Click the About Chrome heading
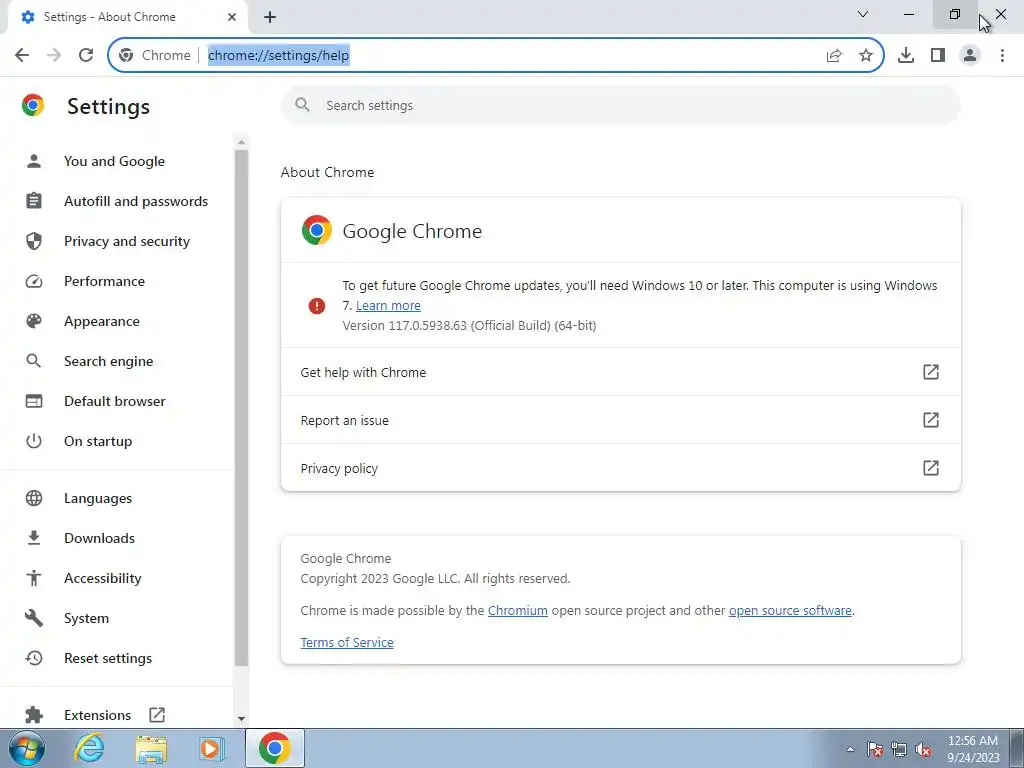Screen dimensions: 1024x768 click(x=327, y=172)
